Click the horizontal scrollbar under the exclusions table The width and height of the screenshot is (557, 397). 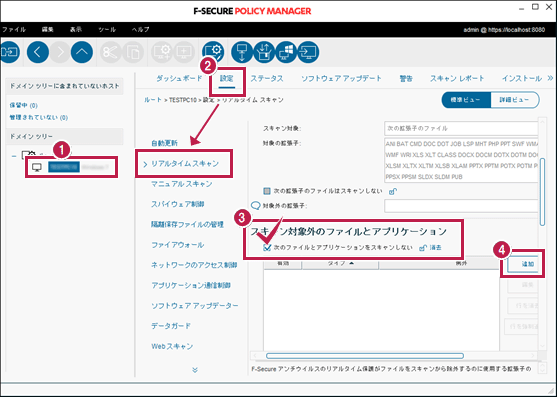point(365,356)
